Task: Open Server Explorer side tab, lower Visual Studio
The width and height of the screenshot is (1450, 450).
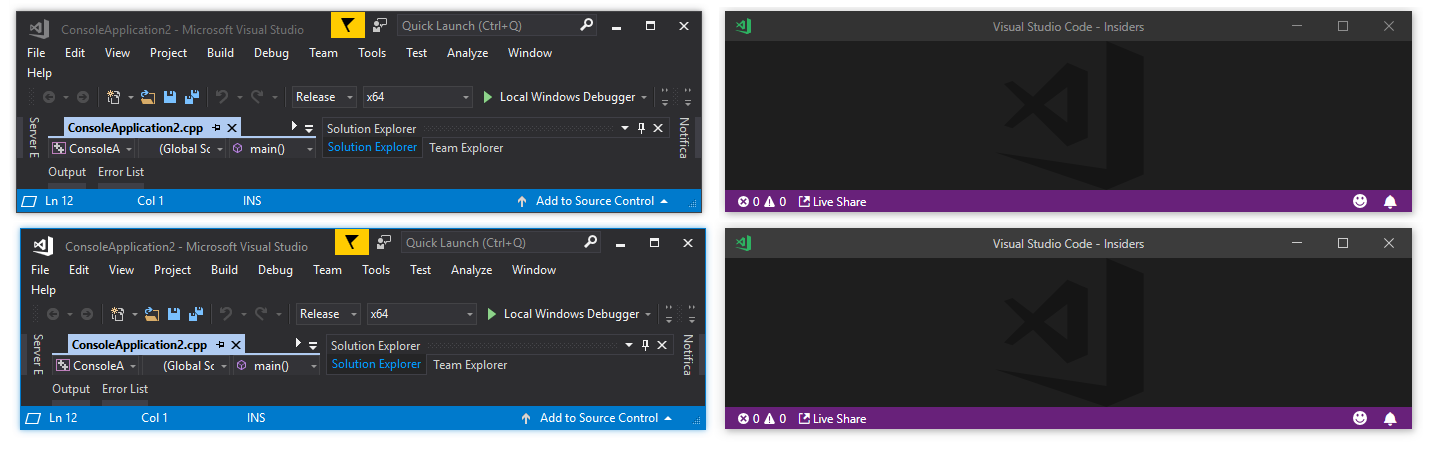Action: click(38, 356)
